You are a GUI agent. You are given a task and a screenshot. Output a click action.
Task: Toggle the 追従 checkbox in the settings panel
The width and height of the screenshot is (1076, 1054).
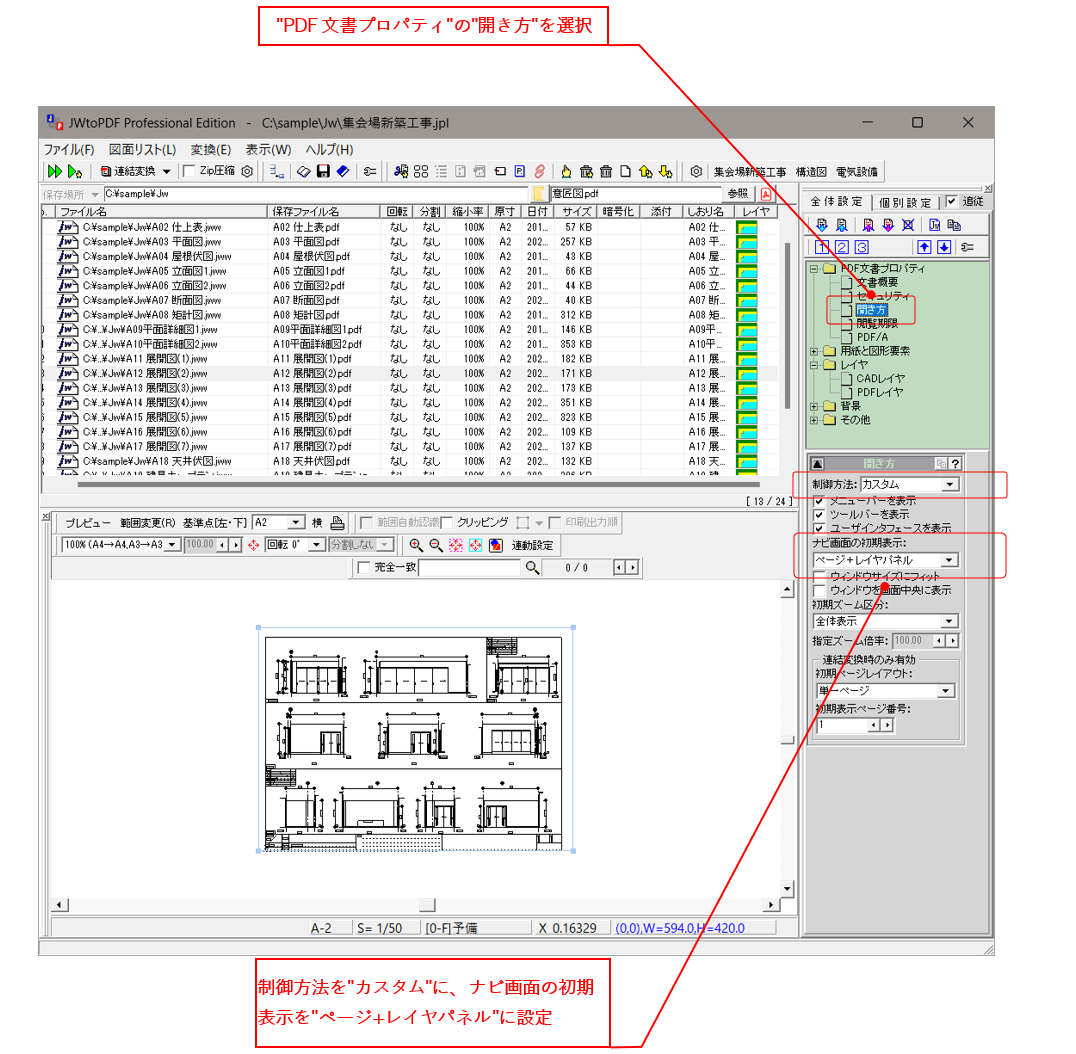click(952, 201)
